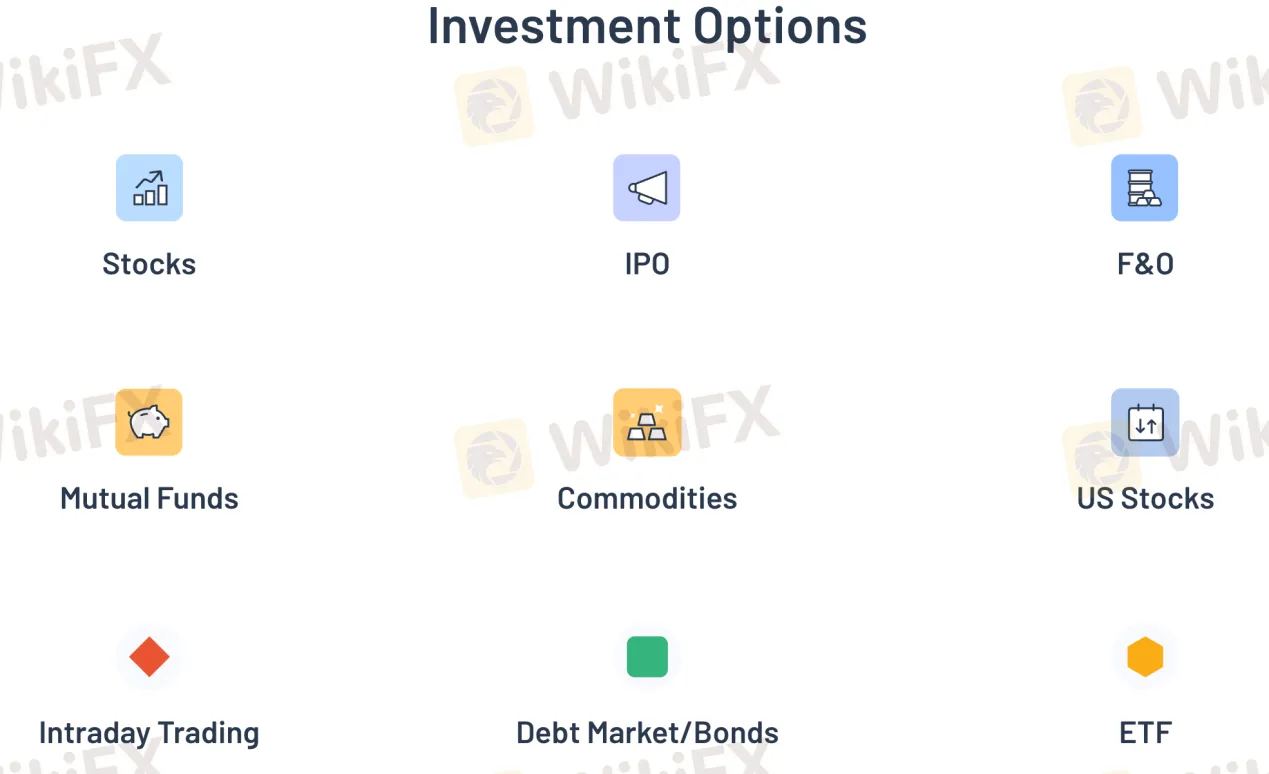Click the Debt Market/Bonds label
Viewport: 1269px width, 774px height.
(x=646, y=732)
